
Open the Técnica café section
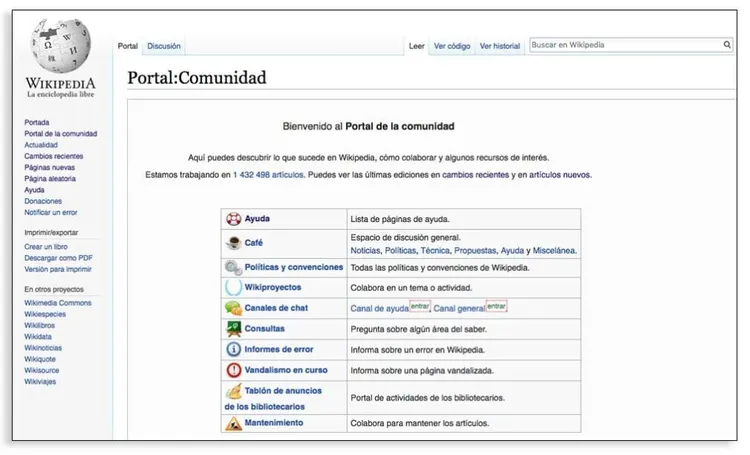point(435,251)
